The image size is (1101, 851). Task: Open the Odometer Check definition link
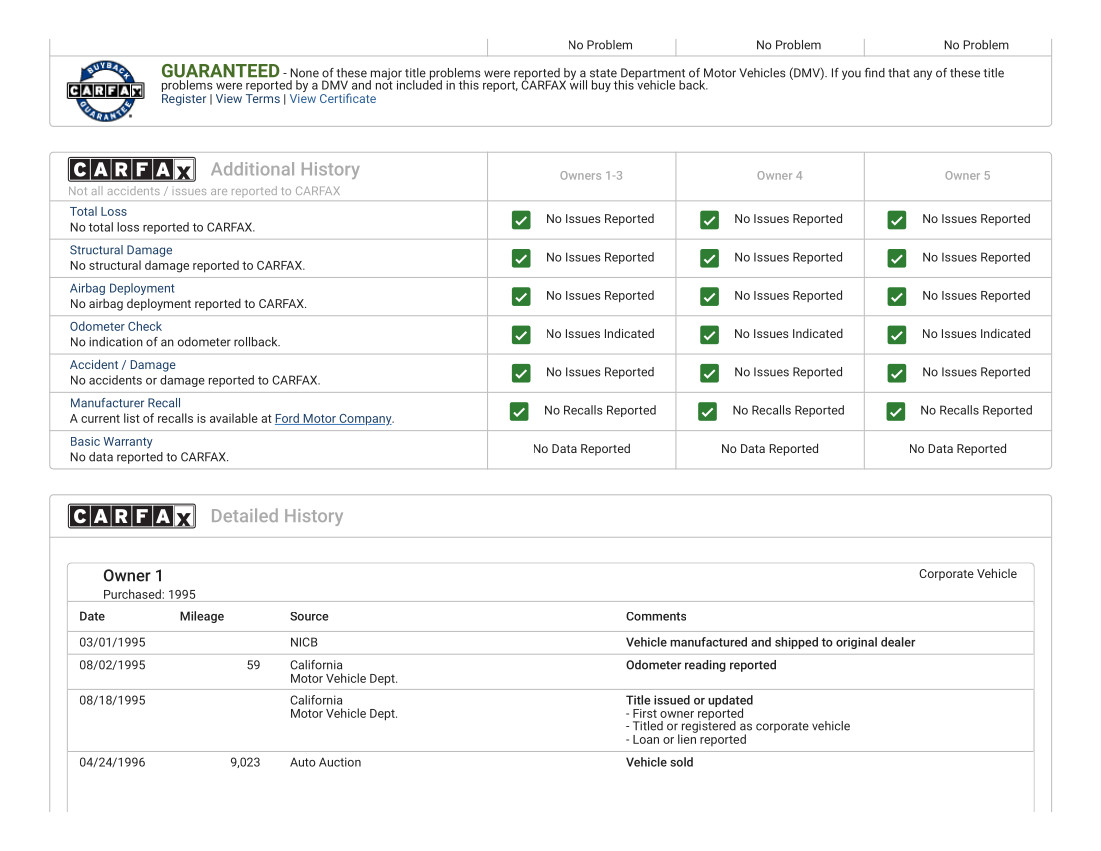(x=116, y=326)
